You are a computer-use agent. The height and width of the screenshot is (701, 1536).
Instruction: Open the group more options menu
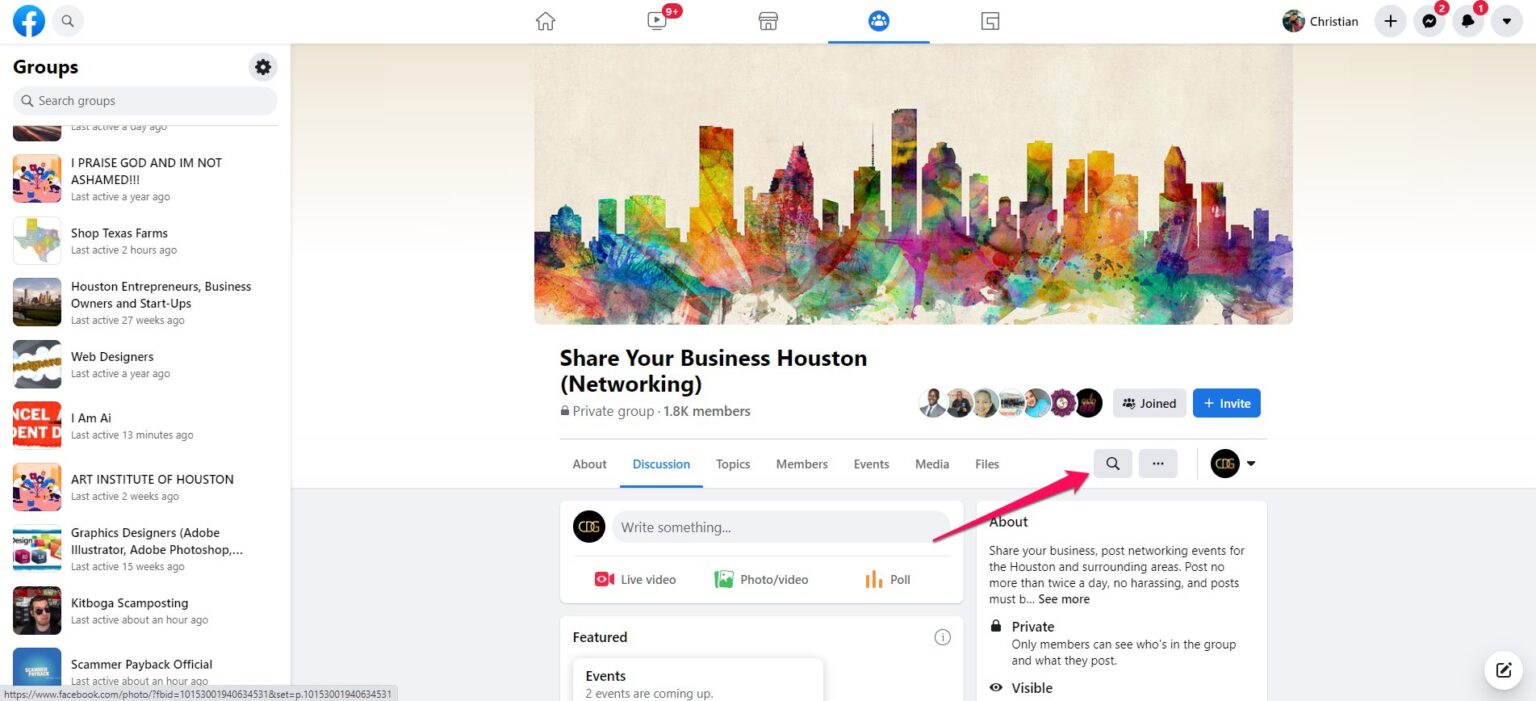[x=1158, y=463]
